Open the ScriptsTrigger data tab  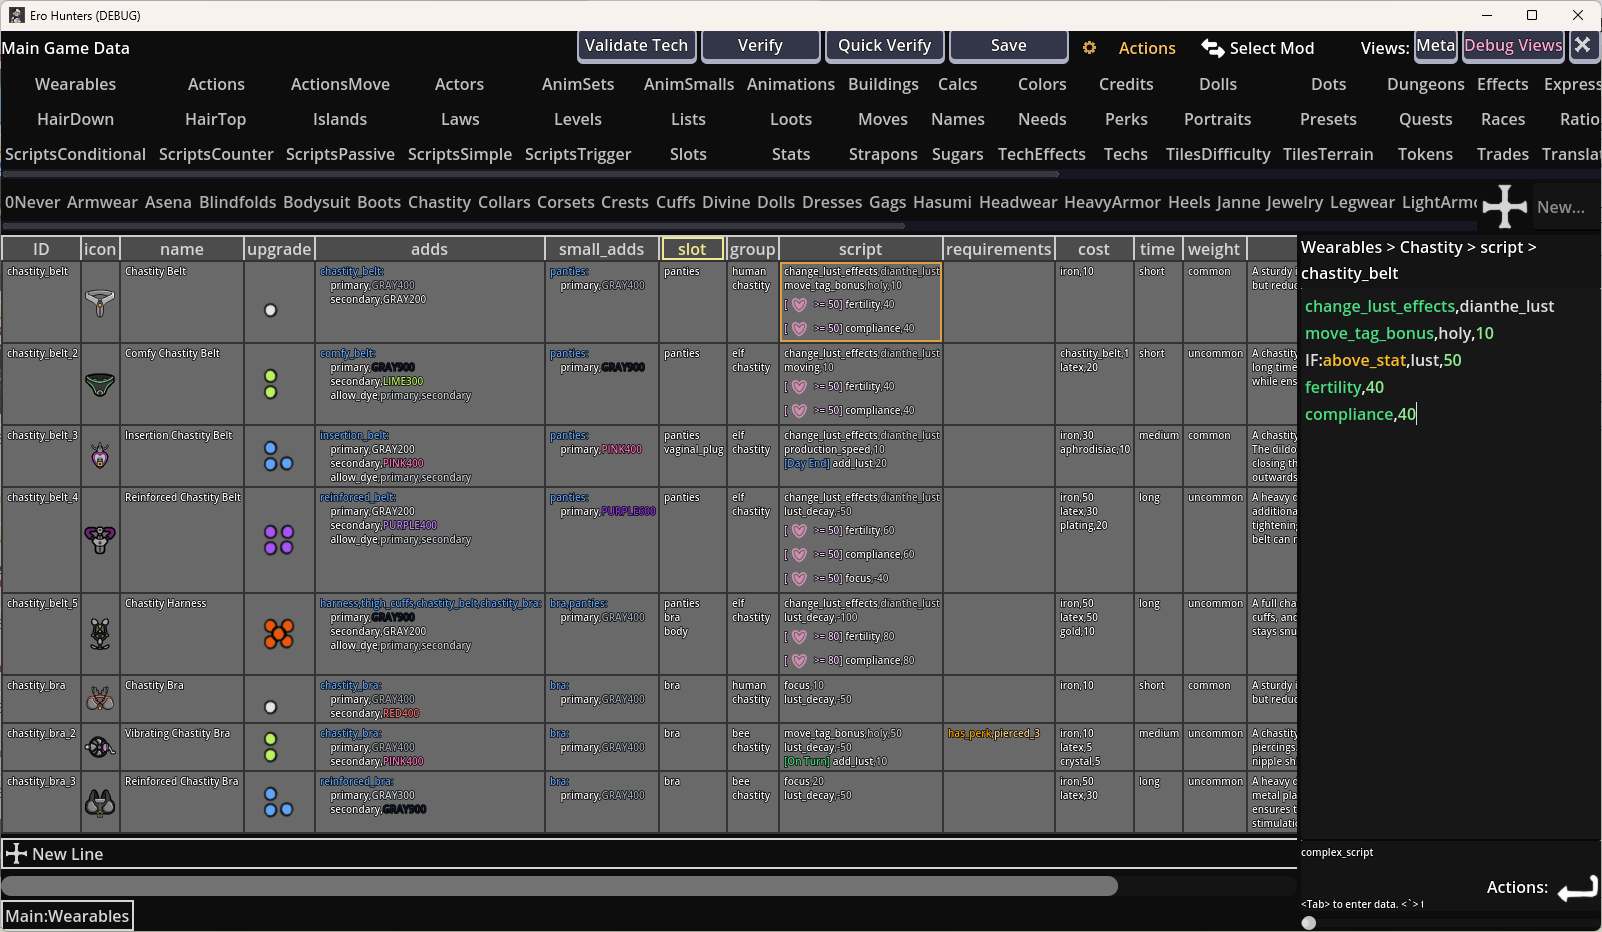click(x=578, y=155)
